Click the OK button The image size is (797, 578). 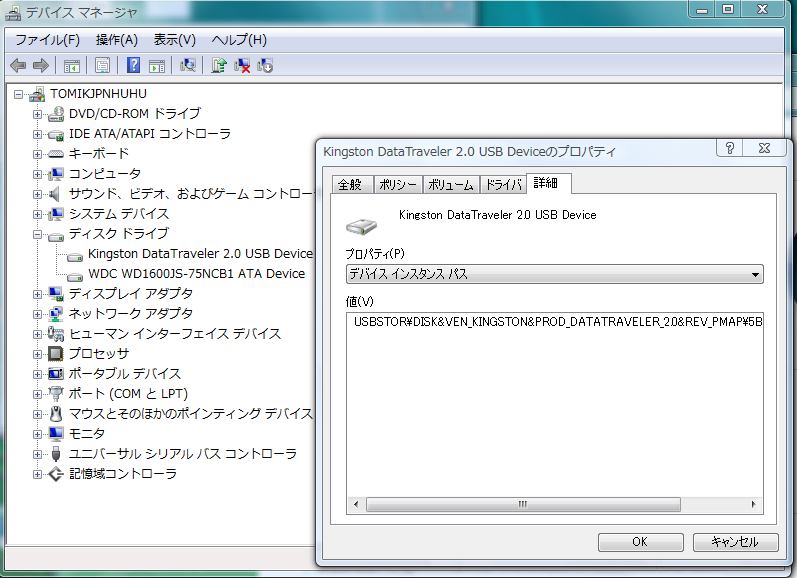640,542
